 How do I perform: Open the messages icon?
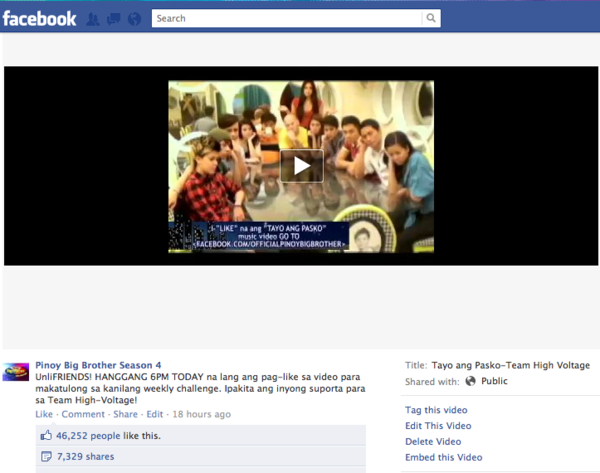(113, 19)
